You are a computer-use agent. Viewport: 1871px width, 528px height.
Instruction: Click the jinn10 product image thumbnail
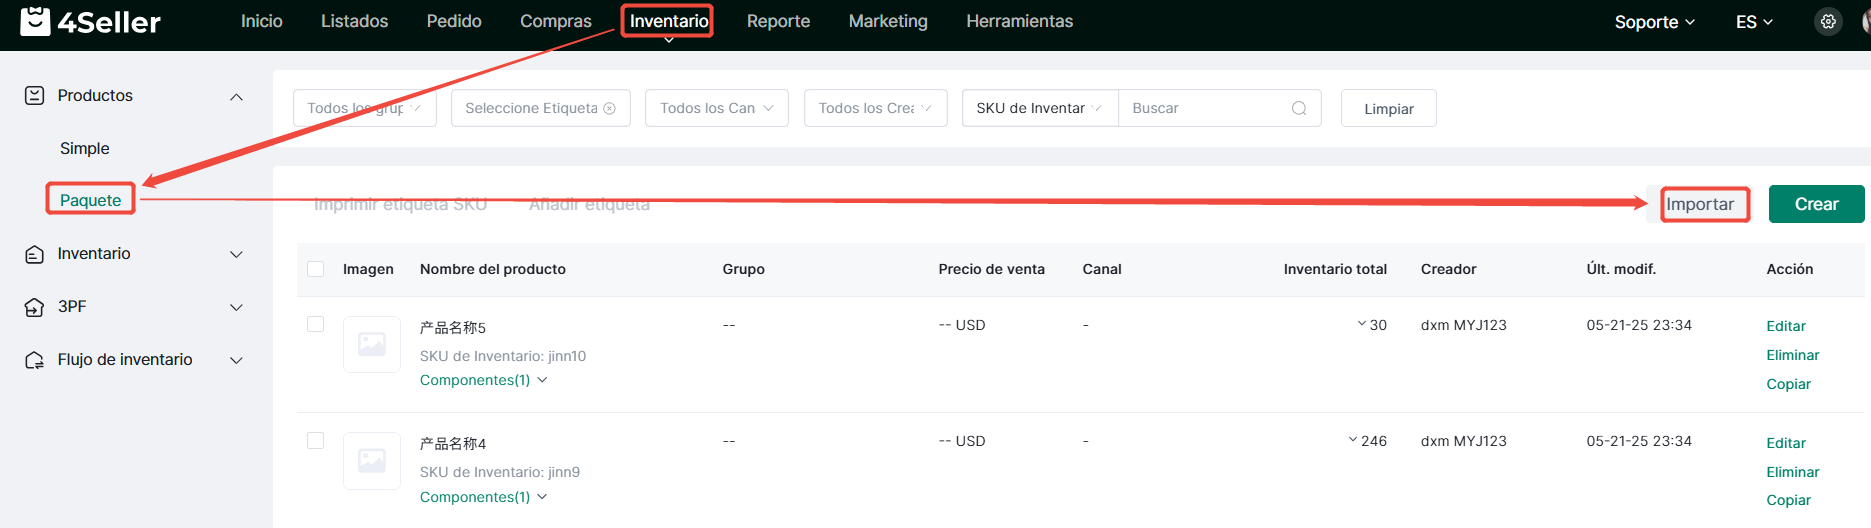click(372, 344)
